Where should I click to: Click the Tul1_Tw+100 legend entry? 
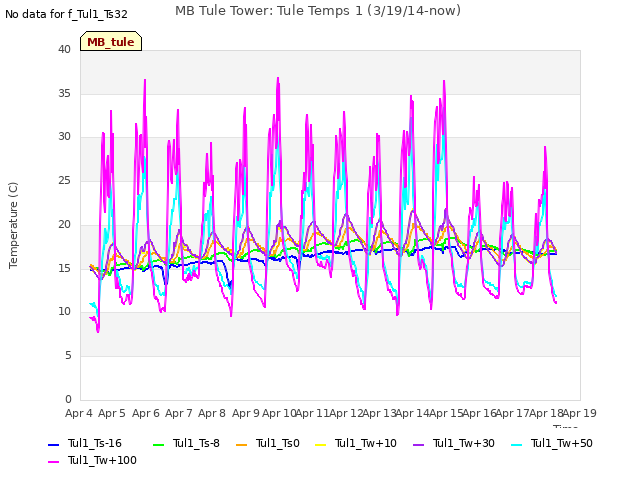[92, 460]
